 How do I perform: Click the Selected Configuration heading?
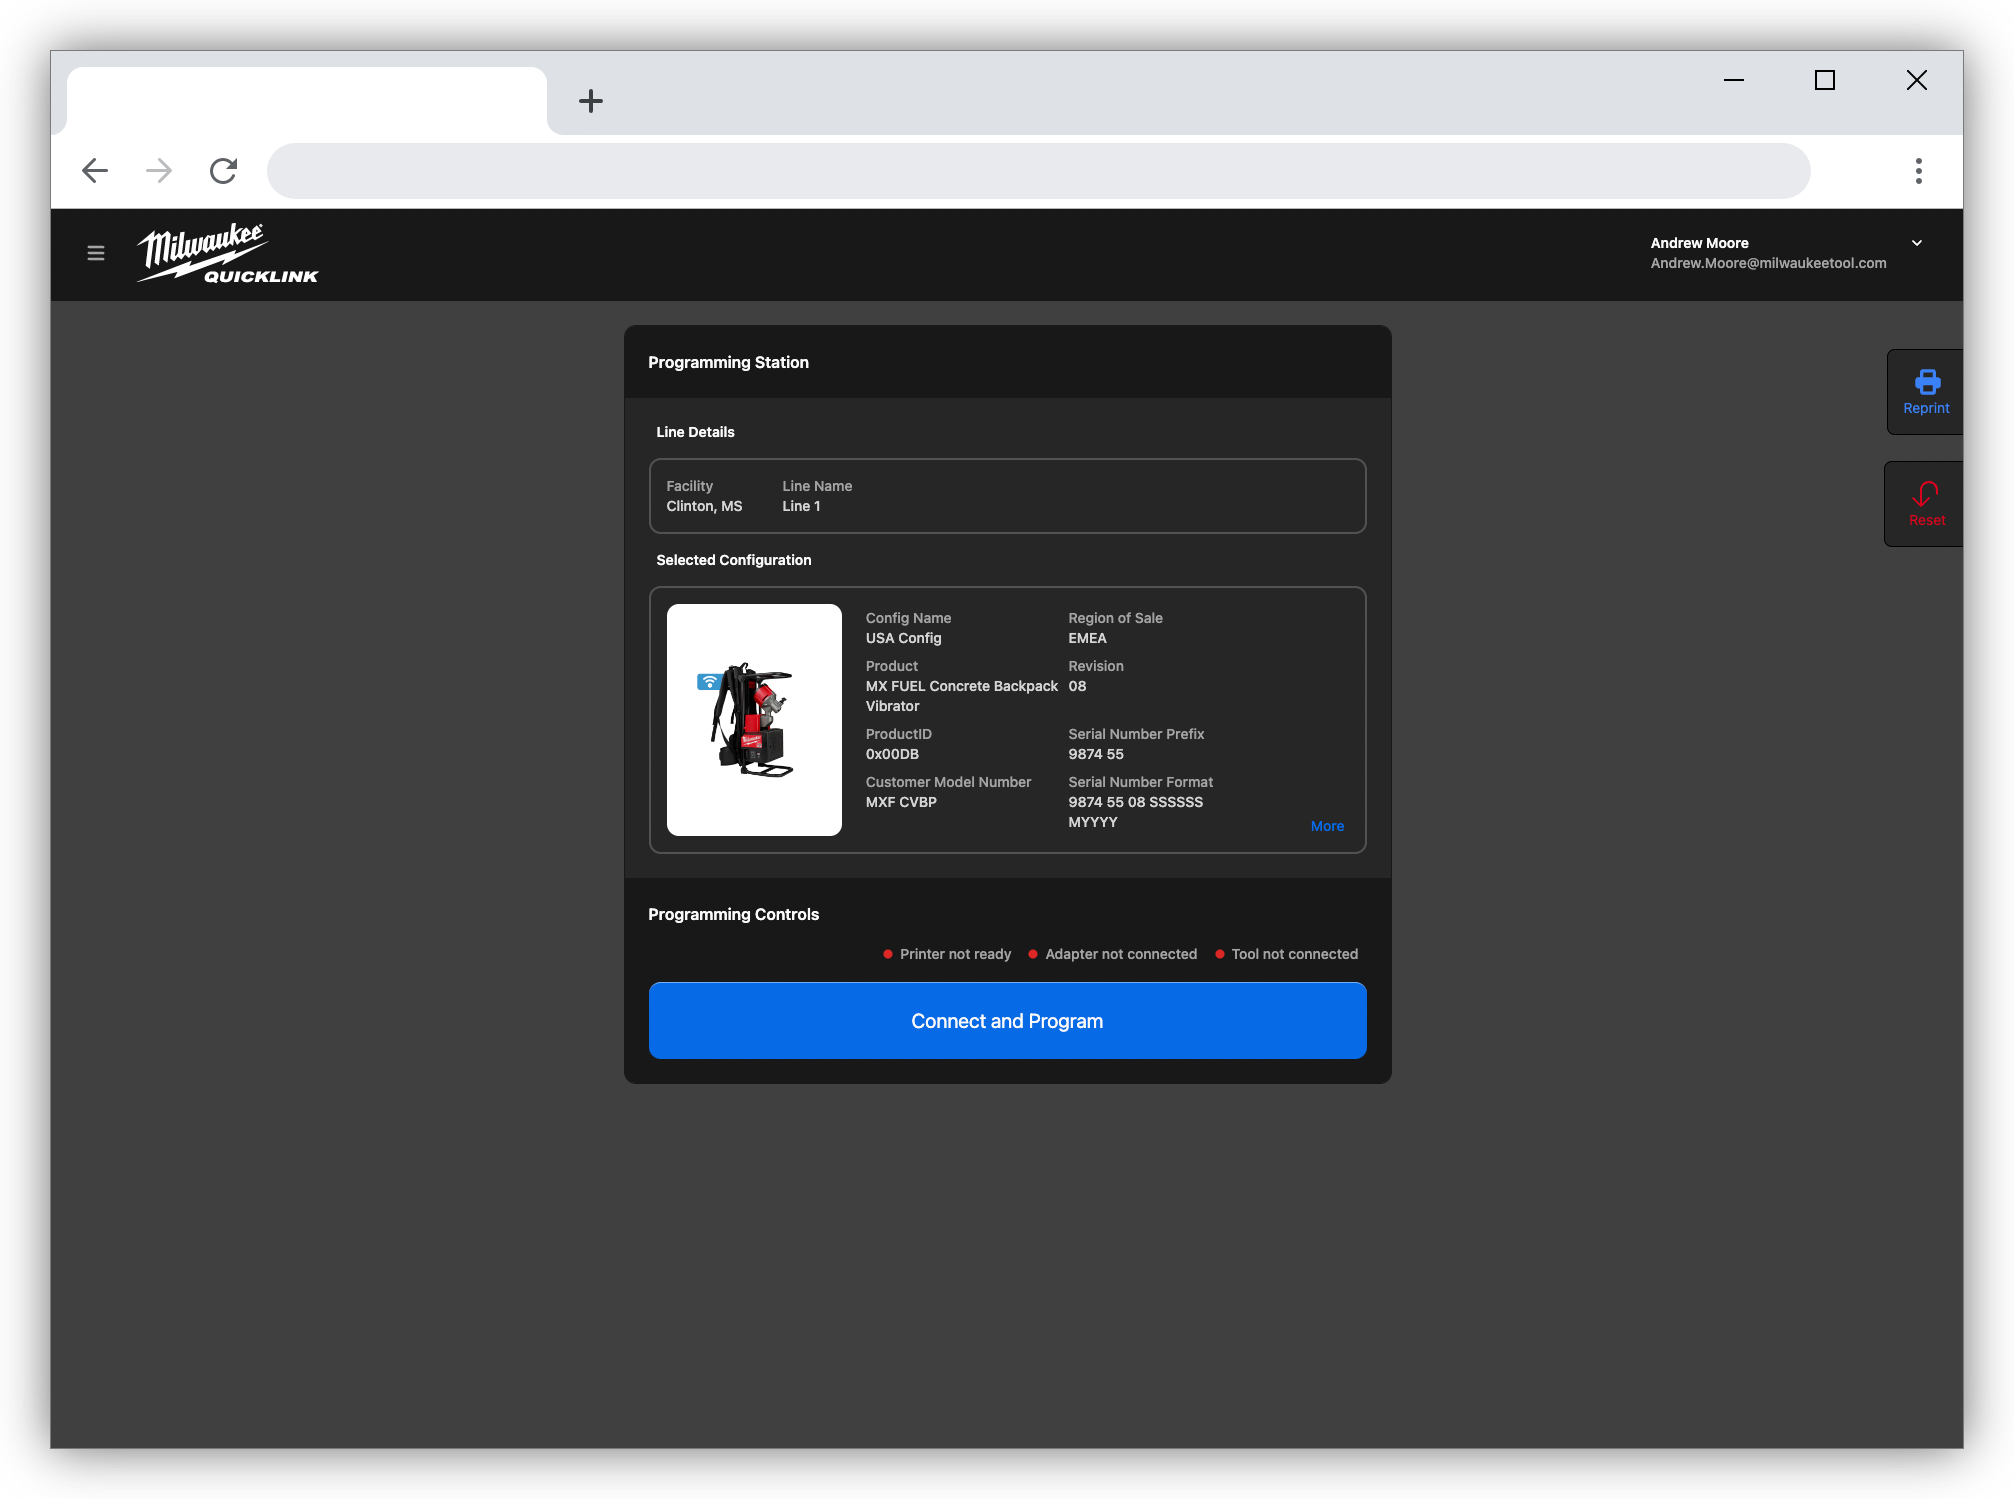[733, 560]
